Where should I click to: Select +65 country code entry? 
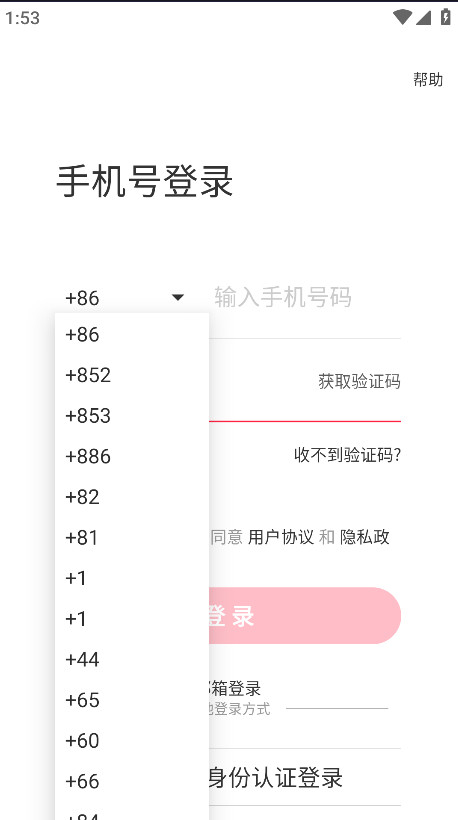tap(132, 700)
